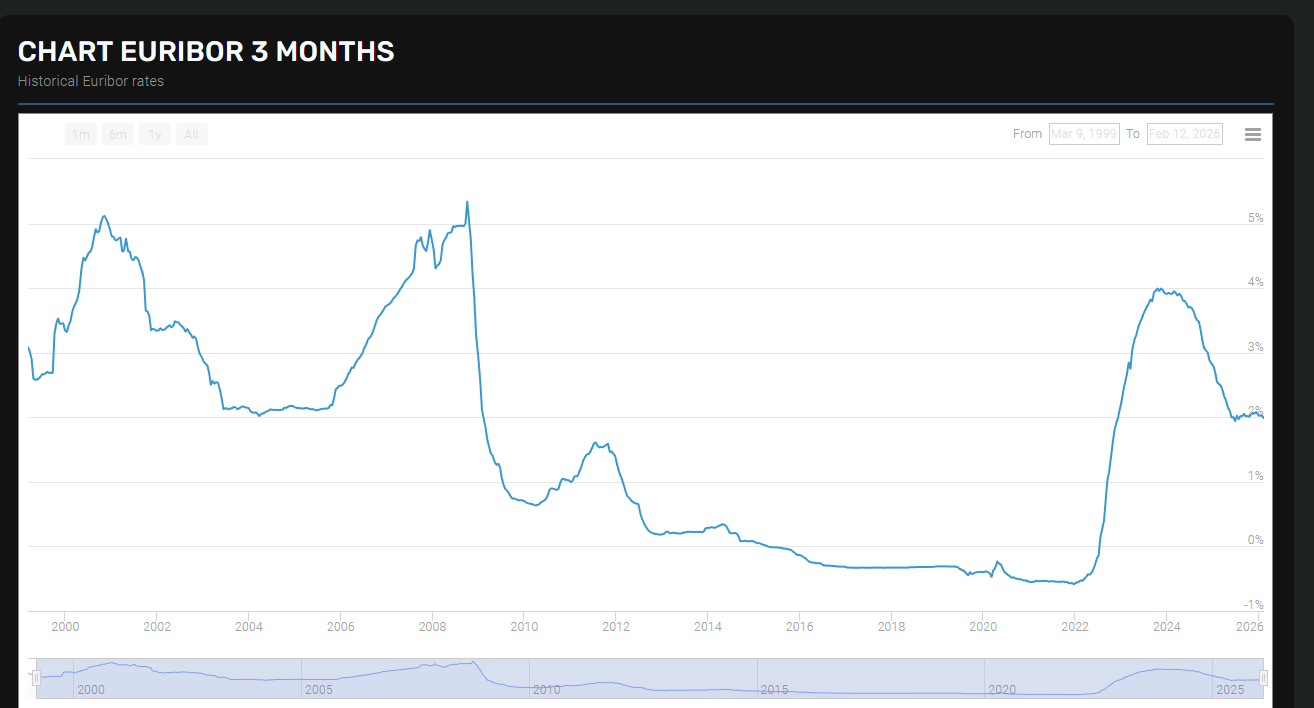Click the 2008 peak on the chart line
This screenshot has width=1314, height=708.
click(x=467, y=203)
